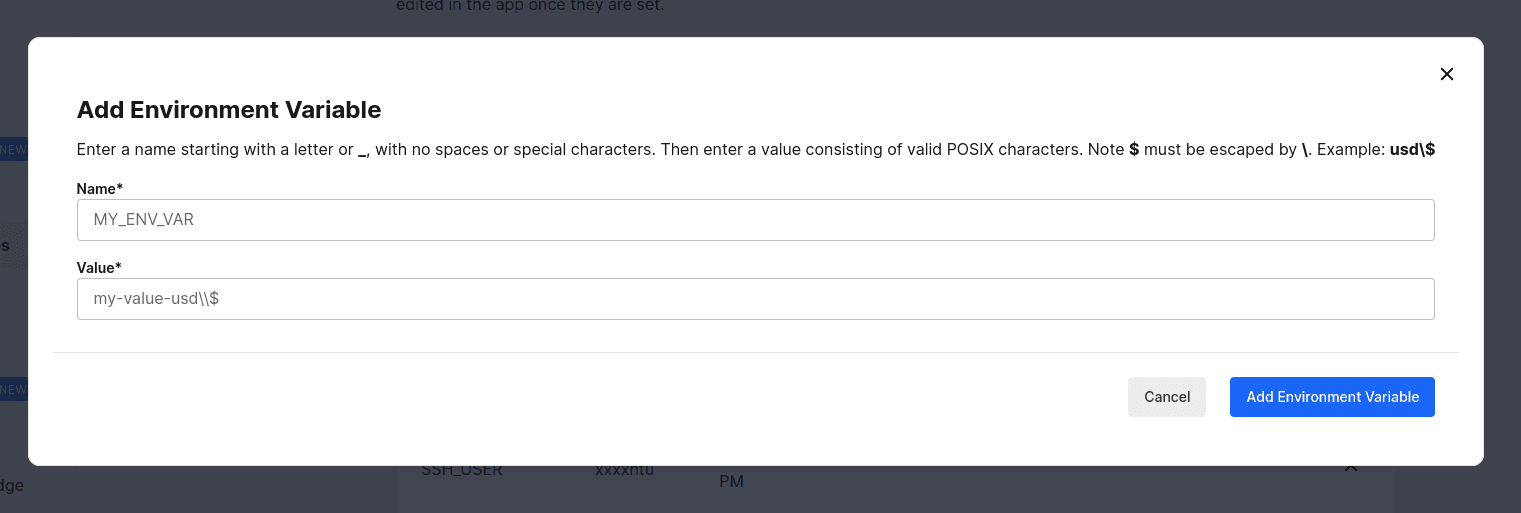Click the my-value-usd placeholder text
The image size is (1521, 513).
click(156, 299)
